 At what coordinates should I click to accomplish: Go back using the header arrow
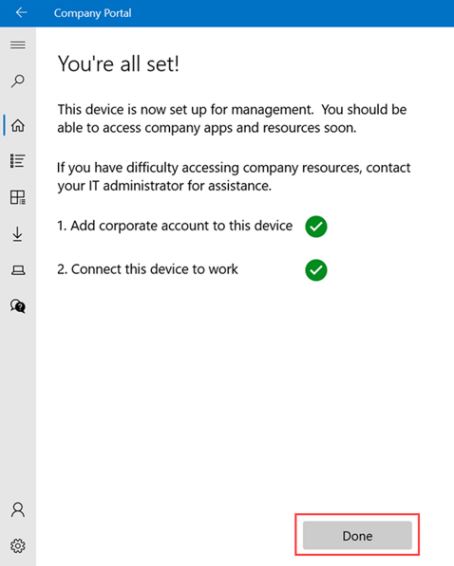point(21,13)
